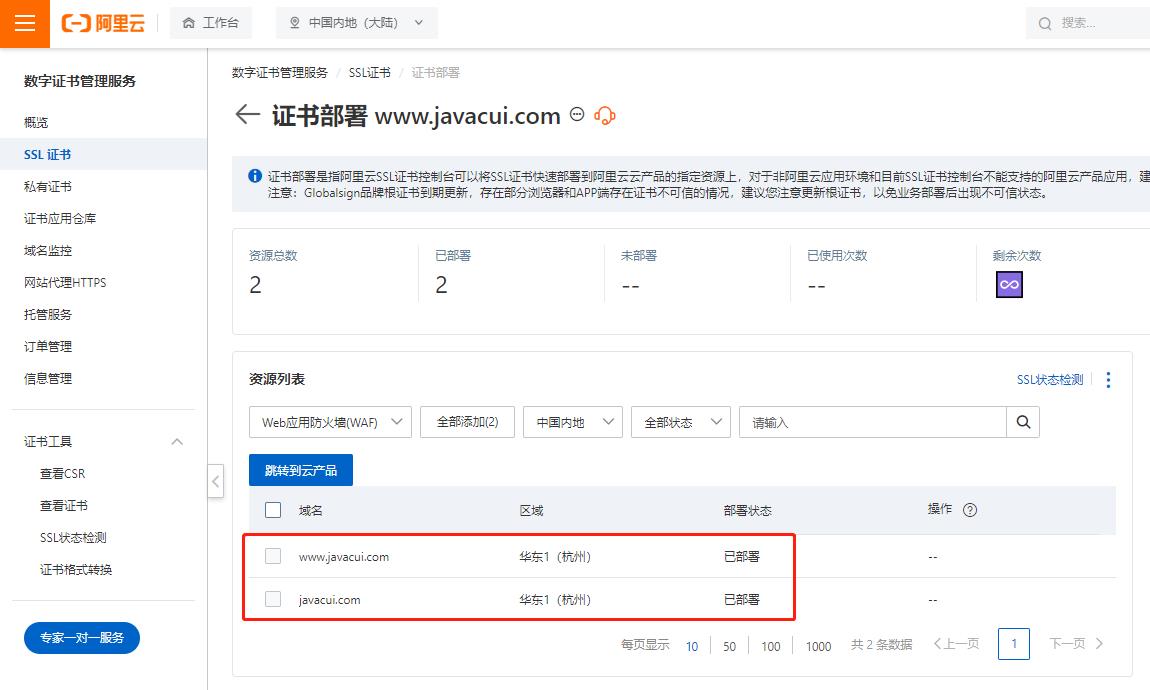Open the hamburger navigation menu
Screen dimensions: 1150x690
(25, 23)
